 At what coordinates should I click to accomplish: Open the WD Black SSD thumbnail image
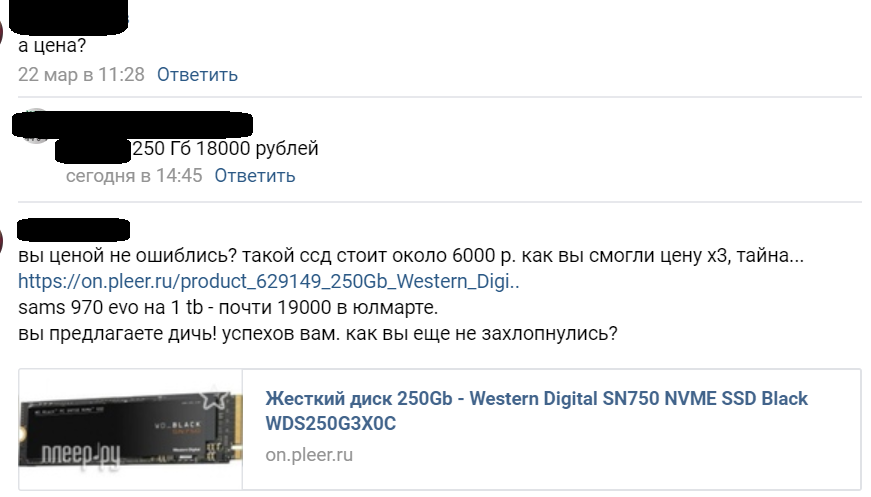point(131,429)
